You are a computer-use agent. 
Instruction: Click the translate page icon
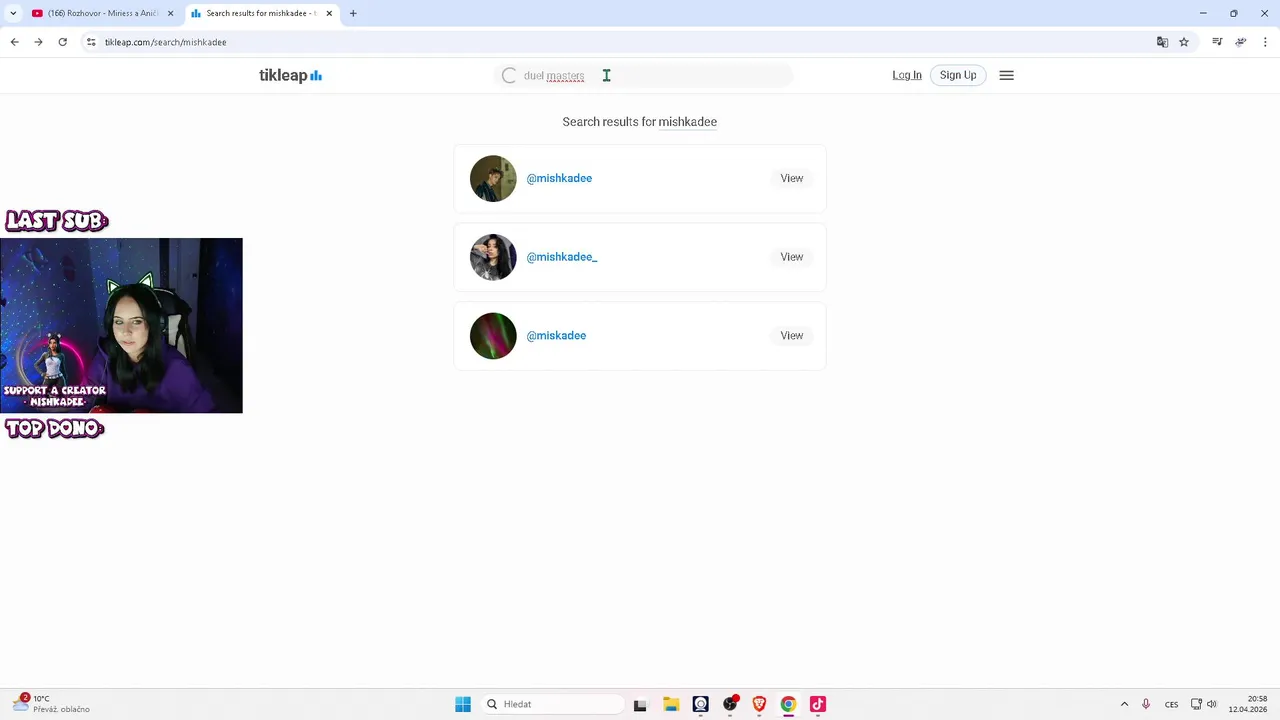pyautogui.click(x=1162, y=42)
